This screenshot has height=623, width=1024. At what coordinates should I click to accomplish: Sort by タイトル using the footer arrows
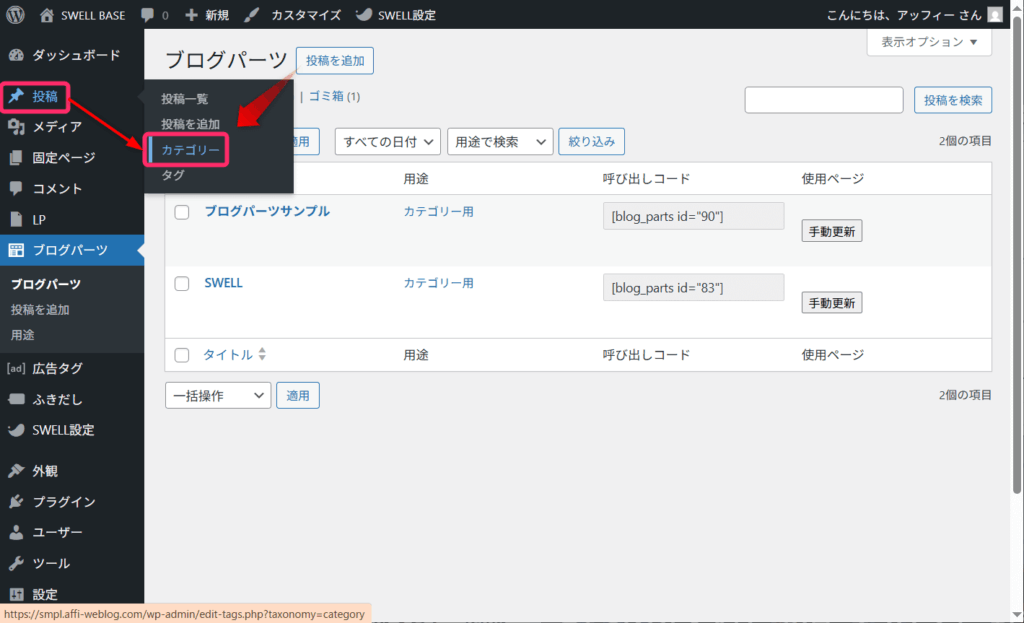pyautogui.click(x=262, y=354)
